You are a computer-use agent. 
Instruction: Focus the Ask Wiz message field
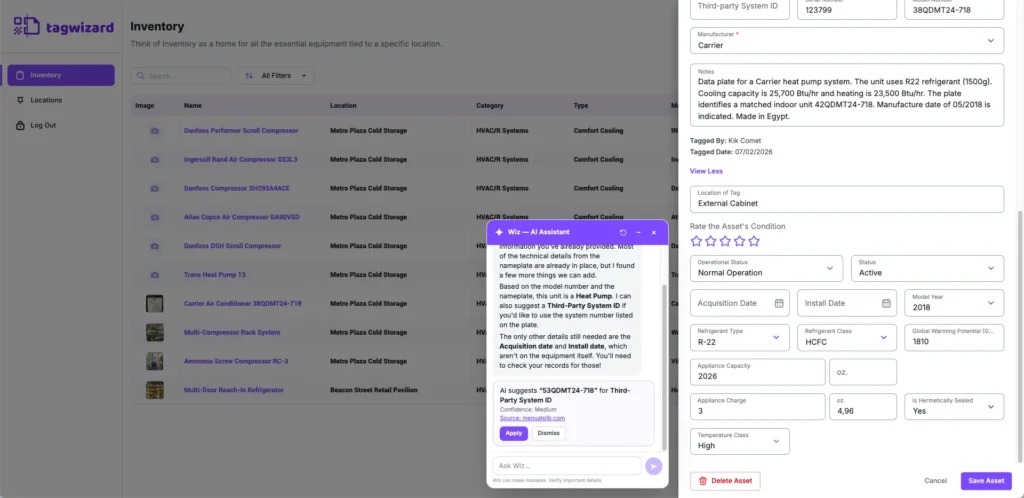(567, 466)
